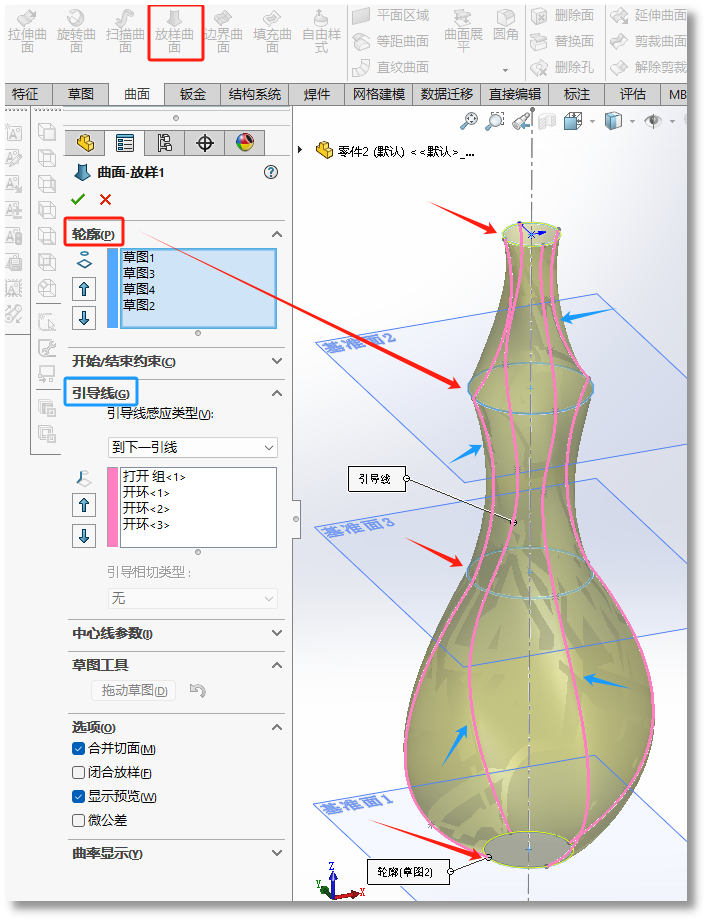Switch to the 结构系统 tab

tap(254, 94)
